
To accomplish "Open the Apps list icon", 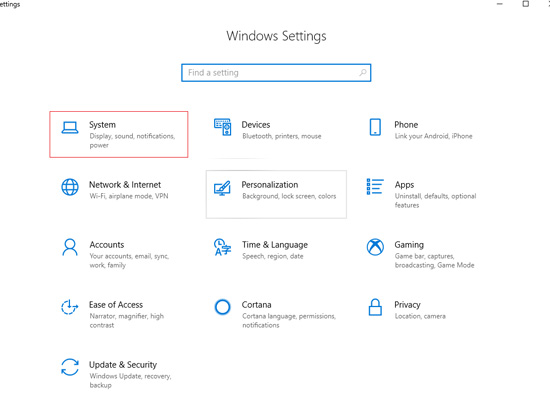I will tap(375, 187).
